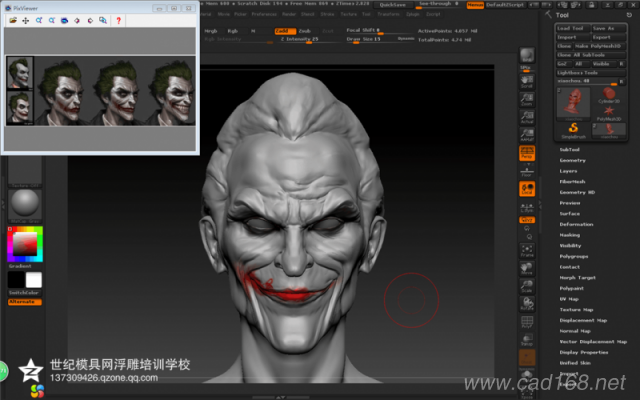The height and width of the screenshot is (400, 640).
Task: Expand the FiberMesh section
Action: click(572, 182)
